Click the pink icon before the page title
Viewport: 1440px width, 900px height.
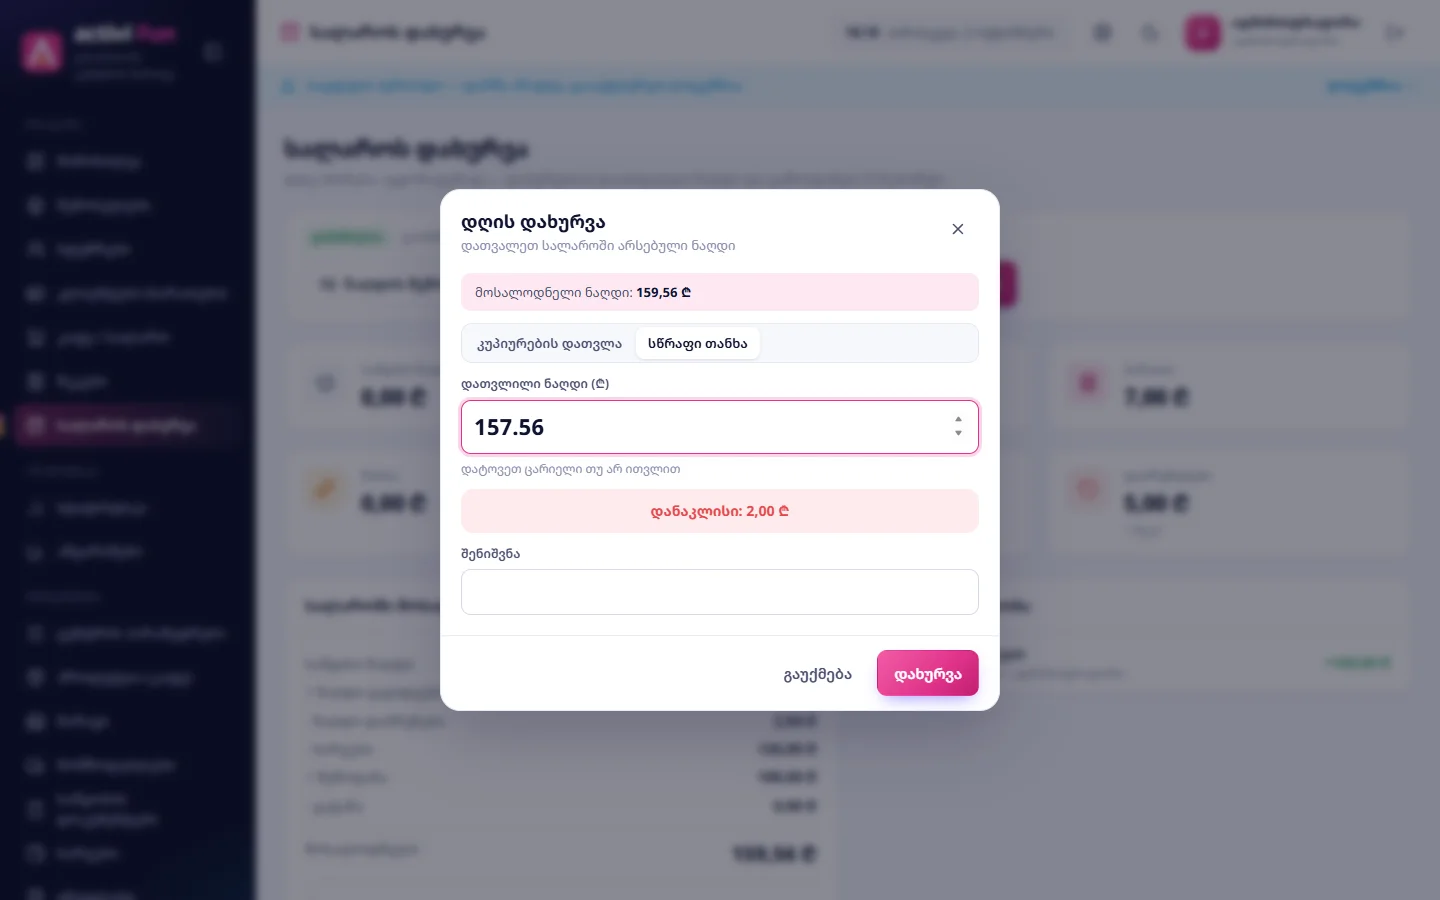(x=290, y=33)
